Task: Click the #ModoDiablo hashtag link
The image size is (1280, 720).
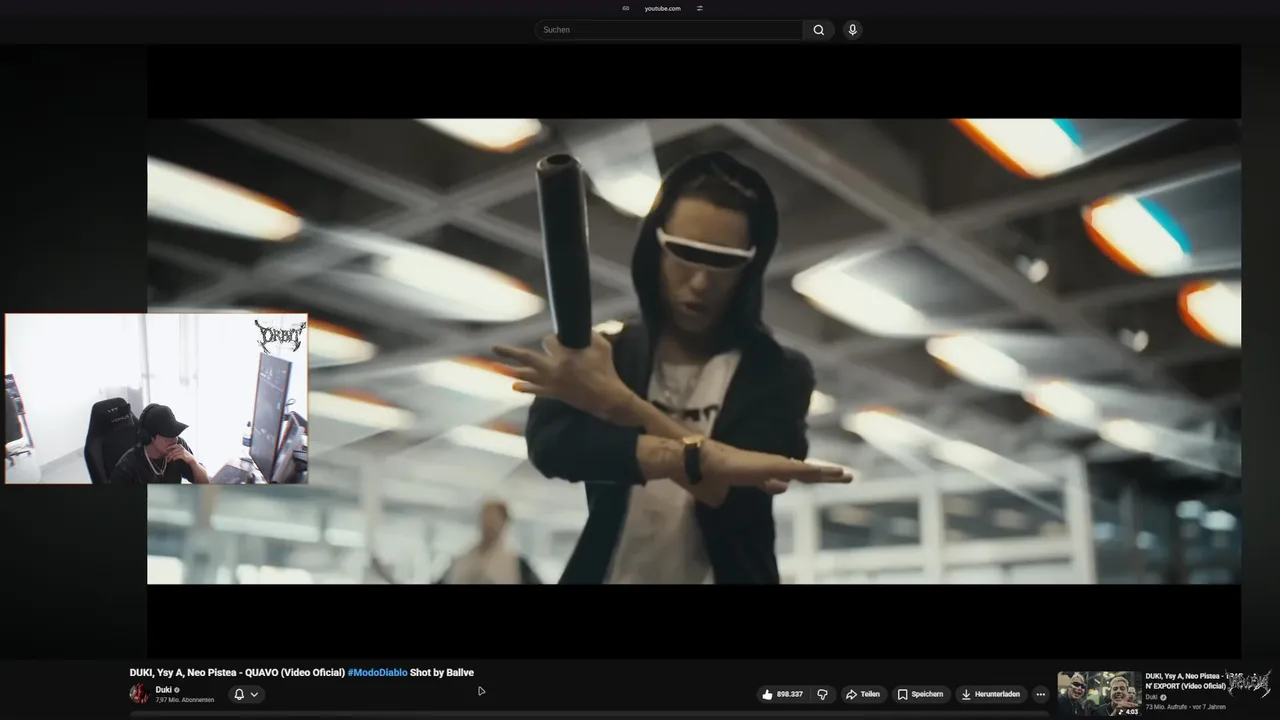Action: [x=377, y=673]
